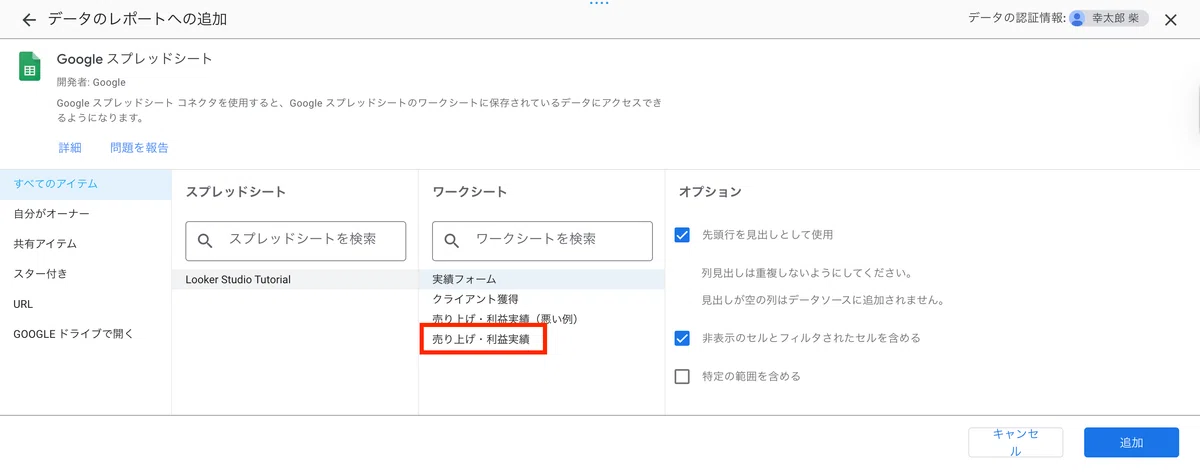Select URL in sidebar
This screenshot has height=474, width=1200.
86,304
